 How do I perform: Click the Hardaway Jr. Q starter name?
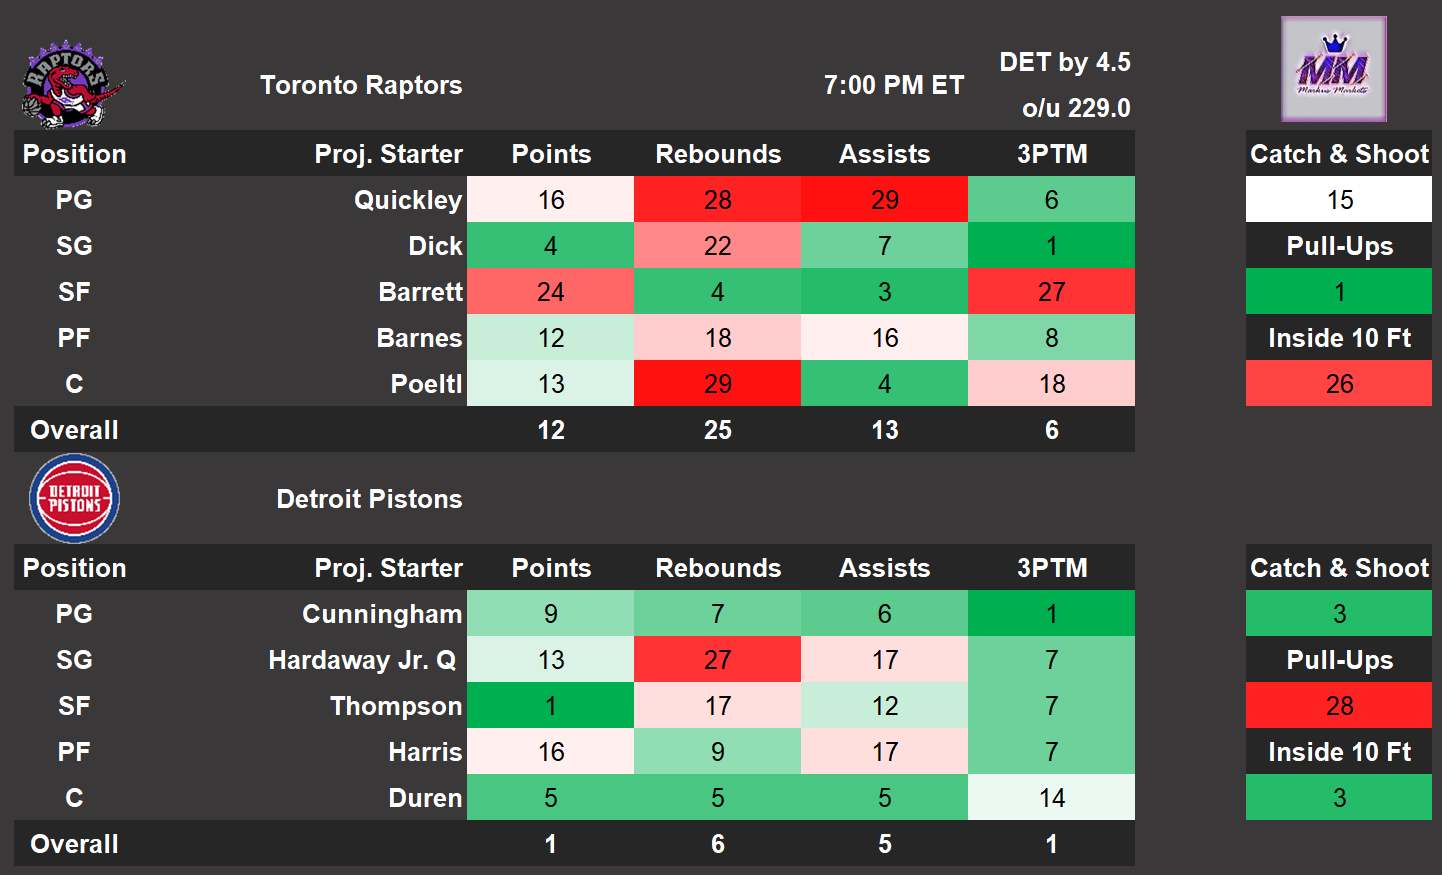(x=362, y=660)
